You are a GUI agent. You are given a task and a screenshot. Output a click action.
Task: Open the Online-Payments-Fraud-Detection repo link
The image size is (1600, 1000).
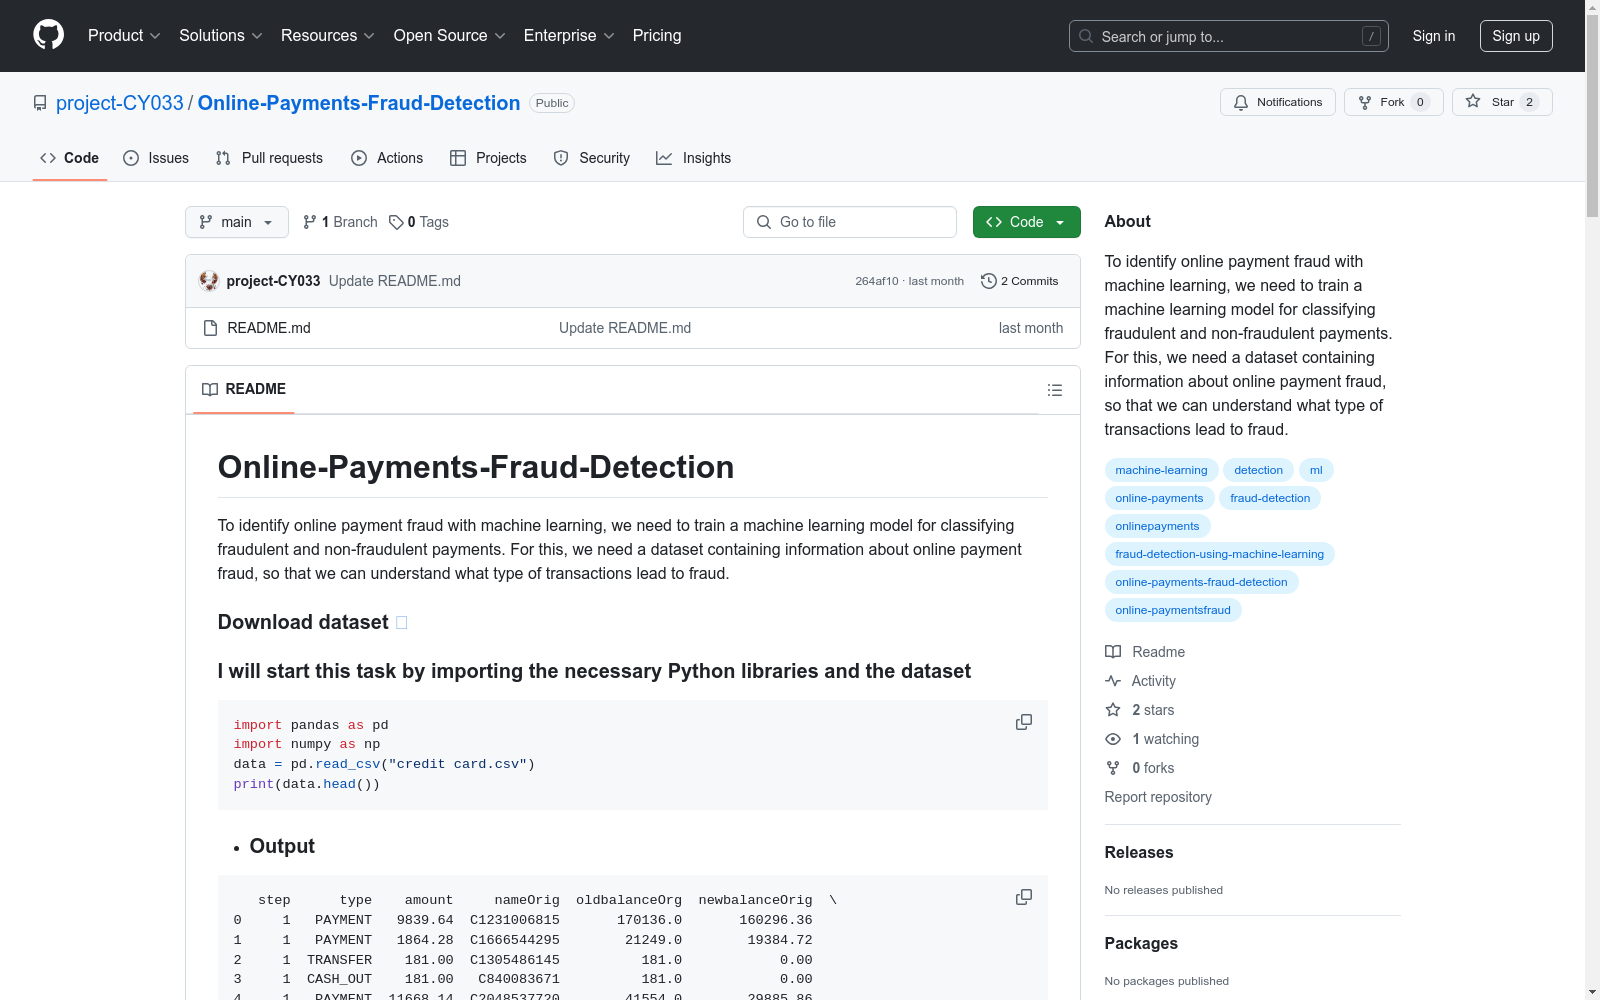[x=359, y=103]
